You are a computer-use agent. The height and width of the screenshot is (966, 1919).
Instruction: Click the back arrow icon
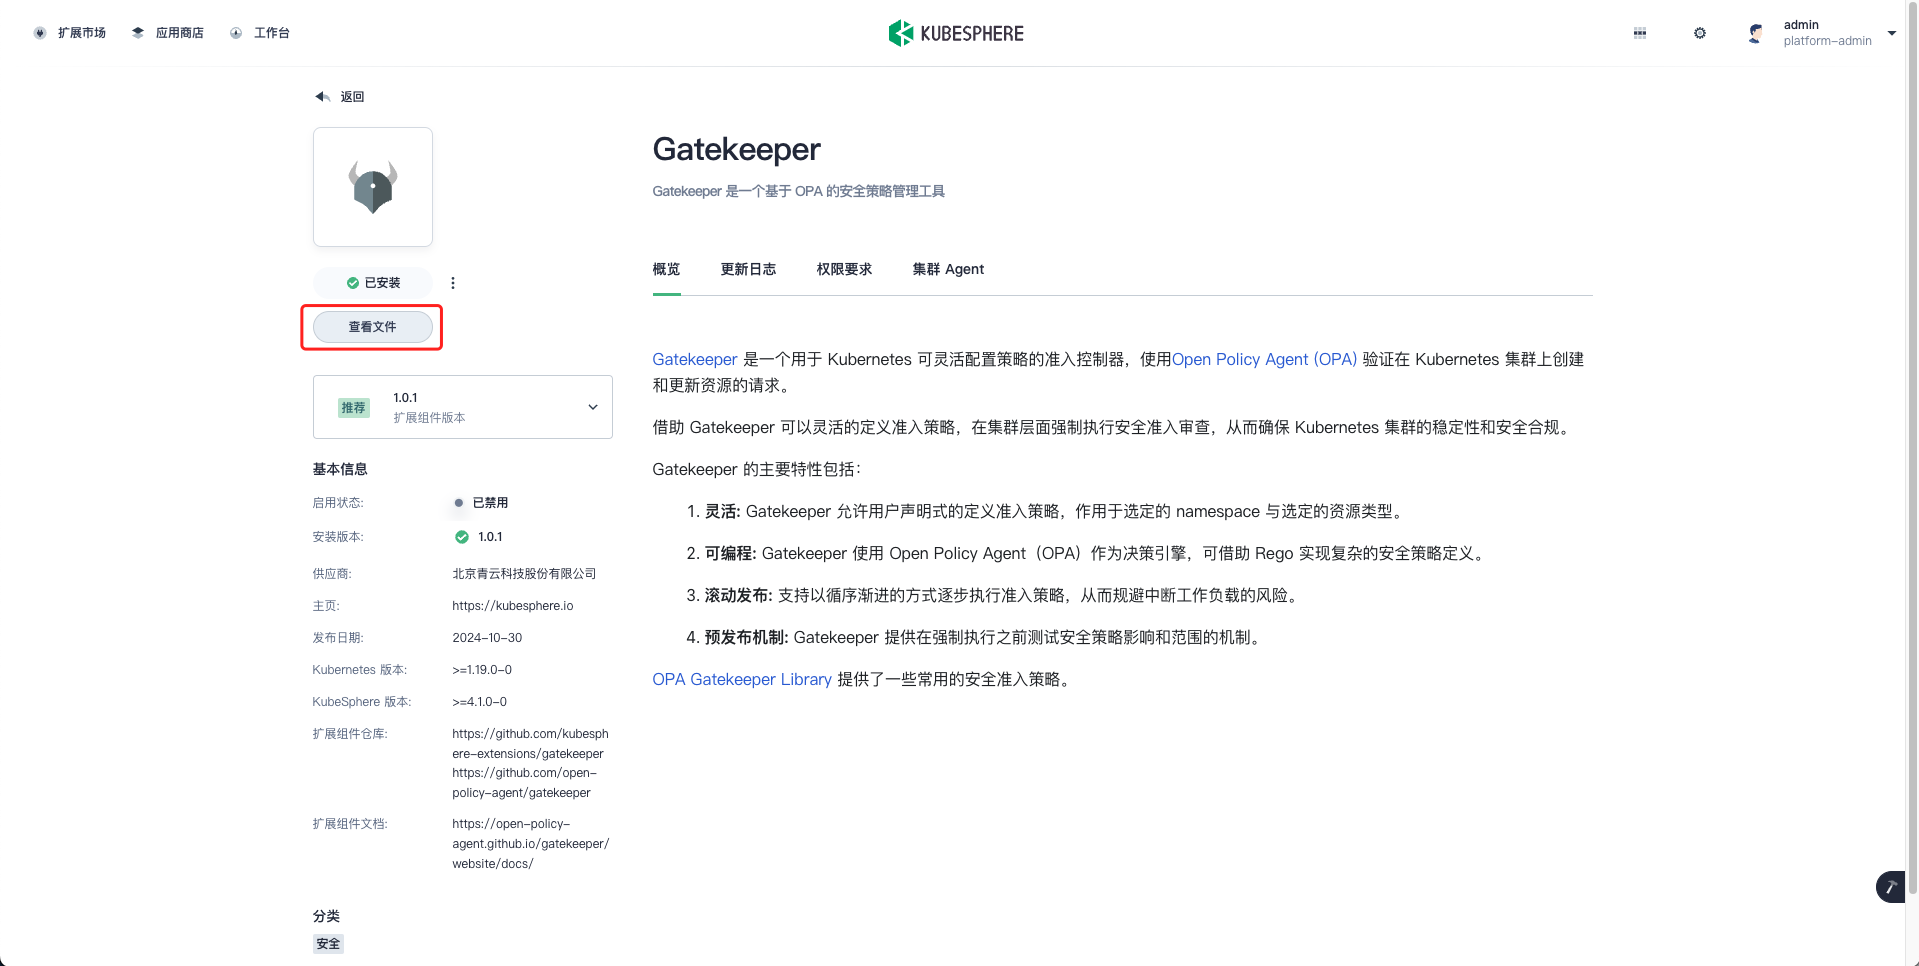click(x=322, y=97)
